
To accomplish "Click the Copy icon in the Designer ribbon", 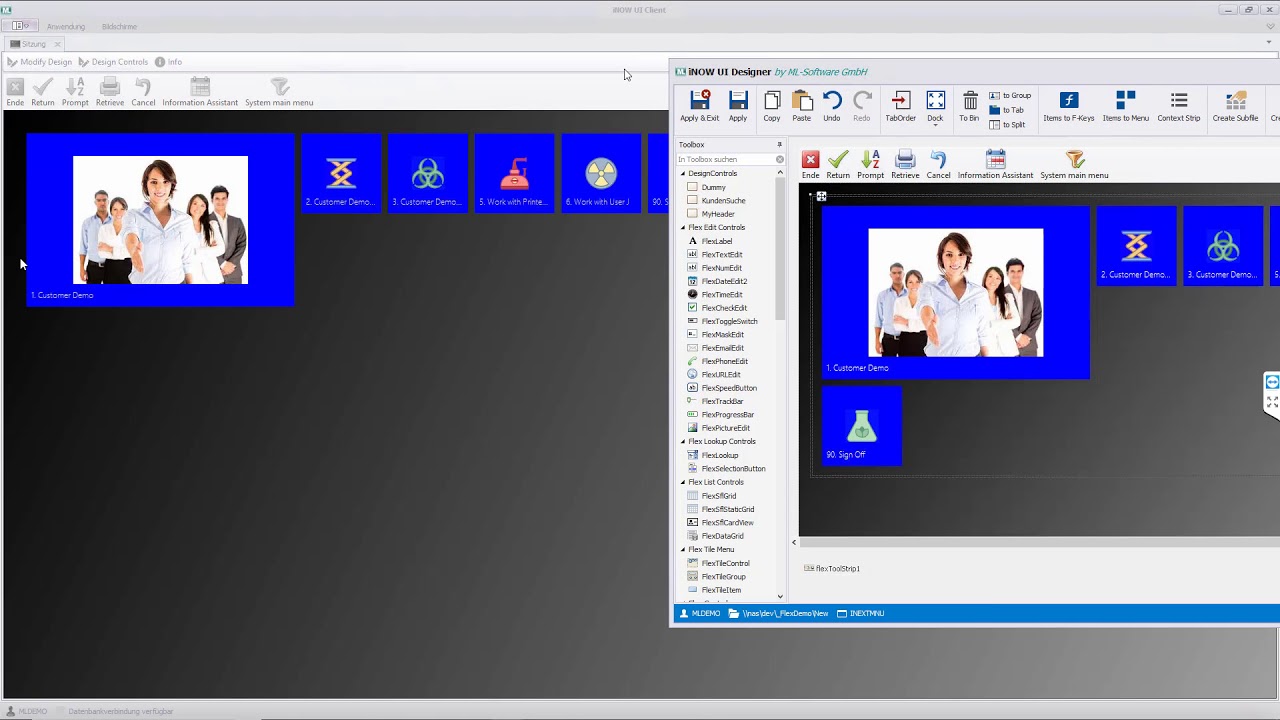I will [x=772, y=100].
